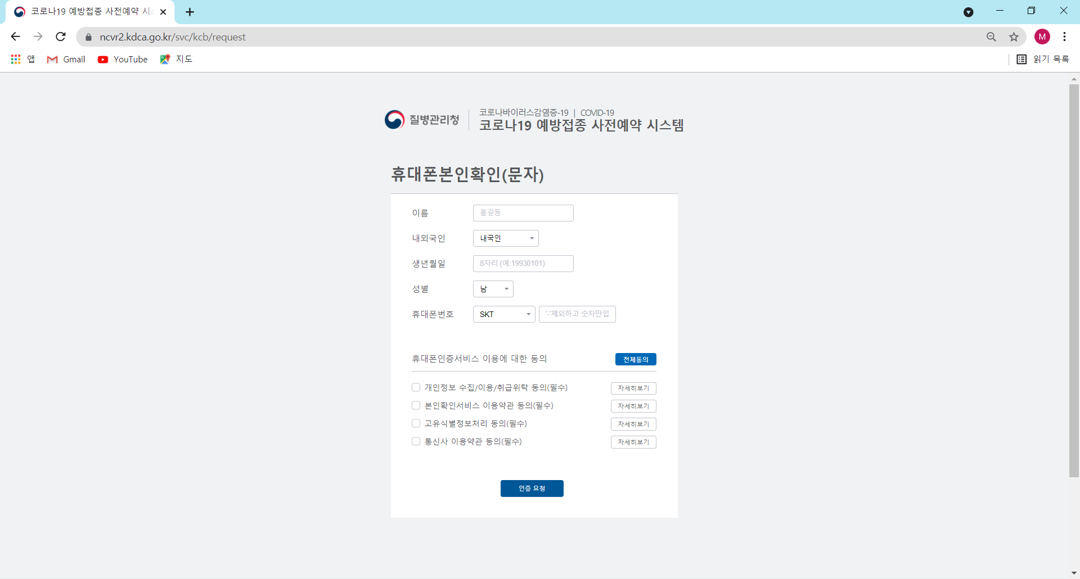Click the 이름 name input field
The height and width of the screenshot is (579, 1080).
pyautogui.click(x=523, y=213)
